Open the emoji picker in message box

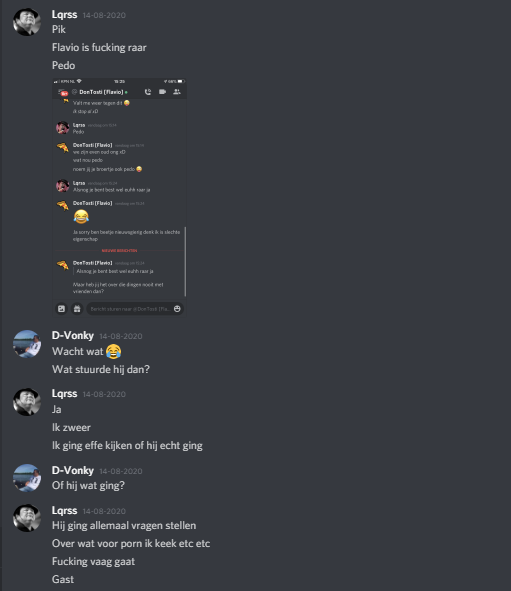pos(177,309)
